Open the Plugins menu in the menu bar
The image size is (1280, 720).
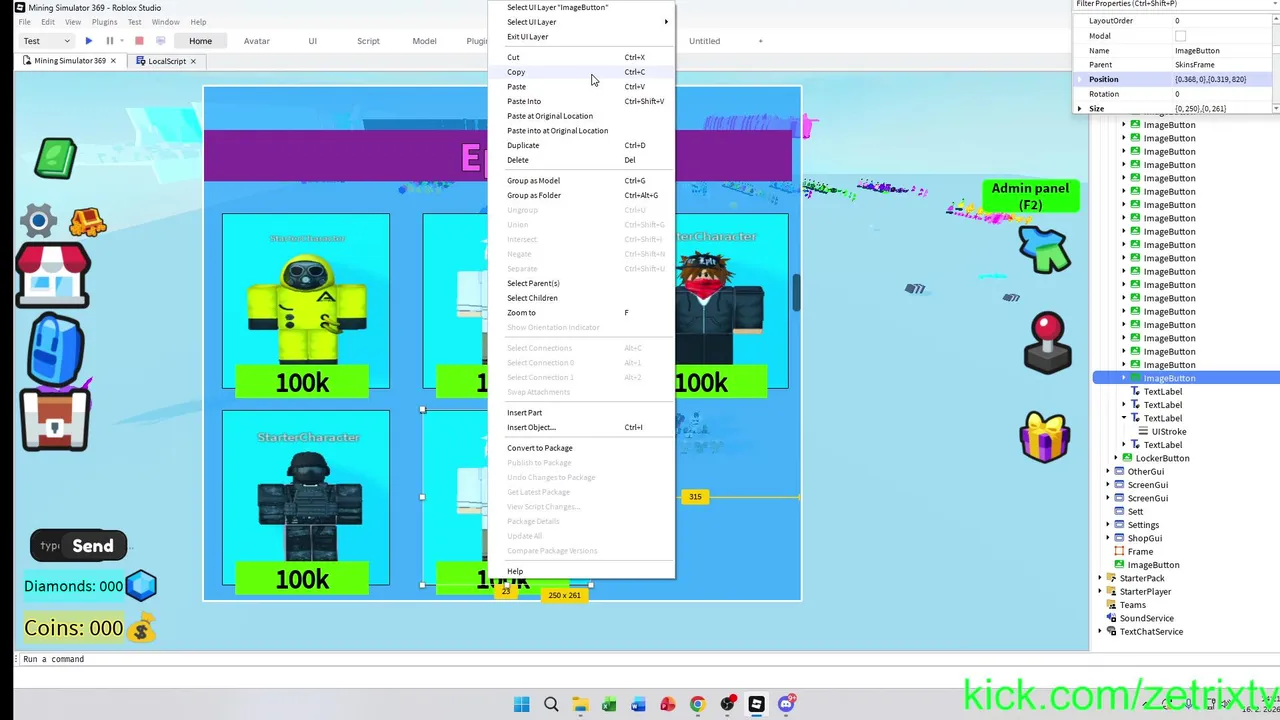tap(104, 22)
